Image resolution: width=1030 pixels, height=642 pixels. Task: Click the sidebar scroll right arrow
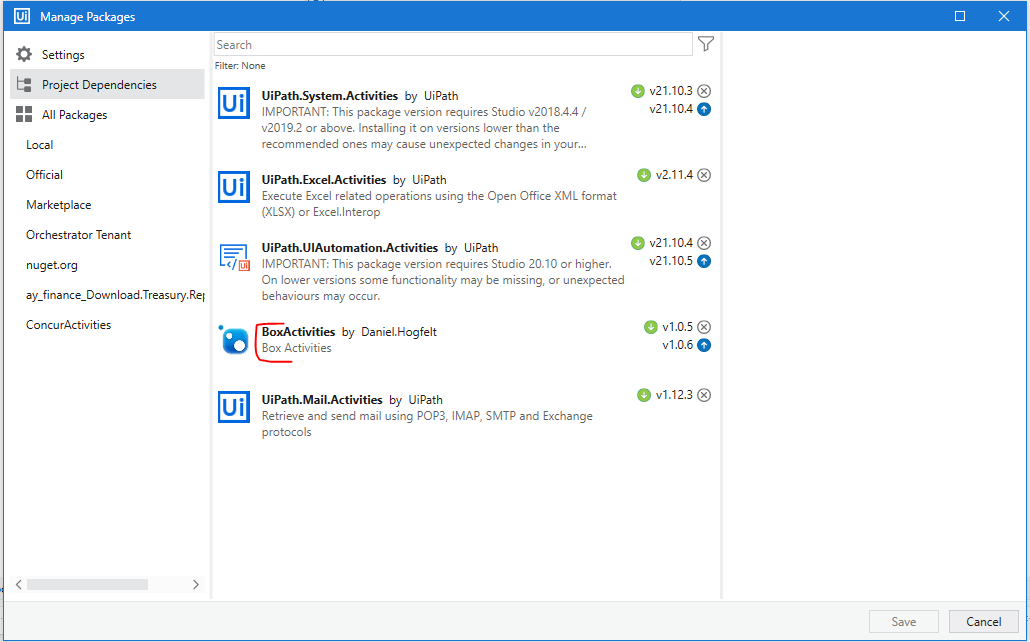tap(196, 584)
